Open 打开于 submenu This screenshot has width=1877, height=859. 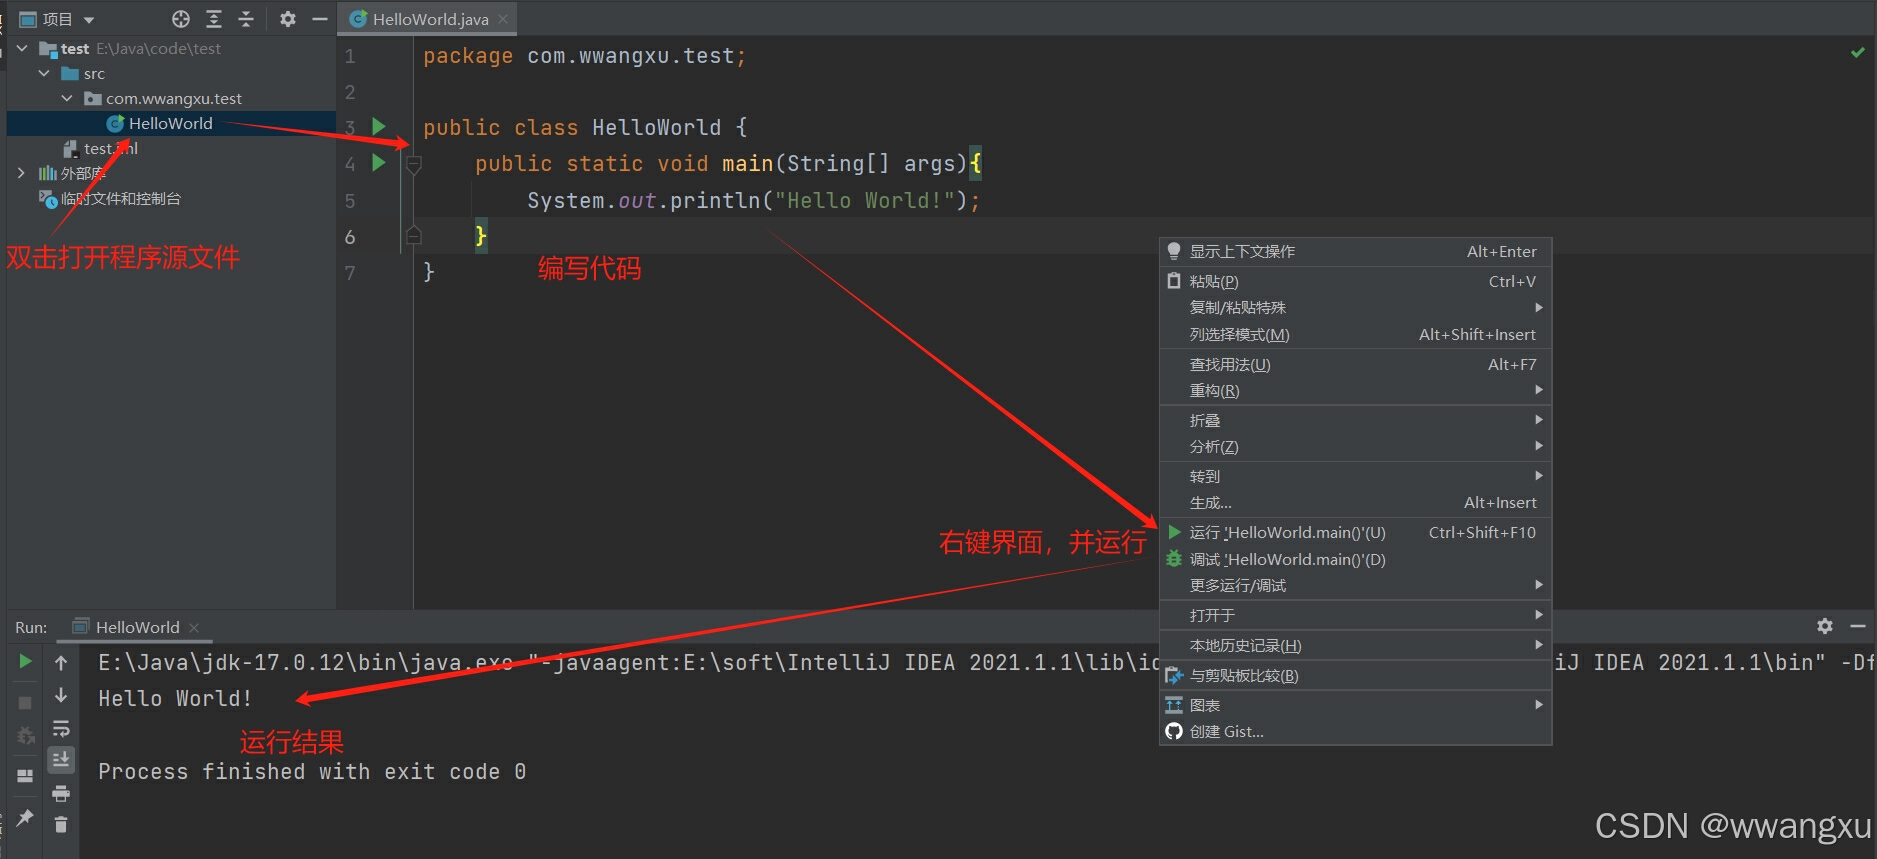[1355, 615]
